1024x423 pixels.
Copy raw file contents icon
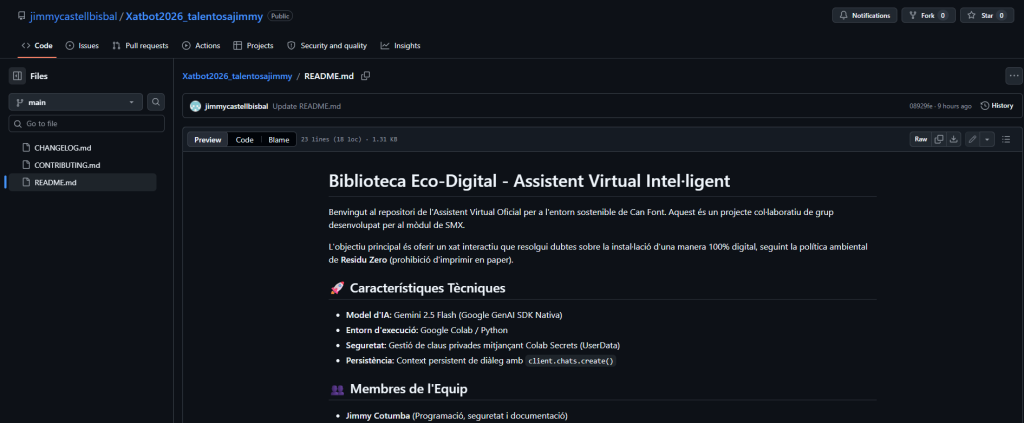coord(938,139)
